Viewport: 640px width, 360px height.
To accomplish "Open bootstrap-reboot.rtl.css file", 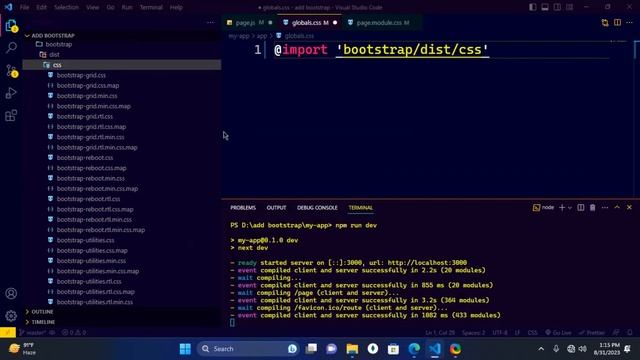I will (88, 199).
